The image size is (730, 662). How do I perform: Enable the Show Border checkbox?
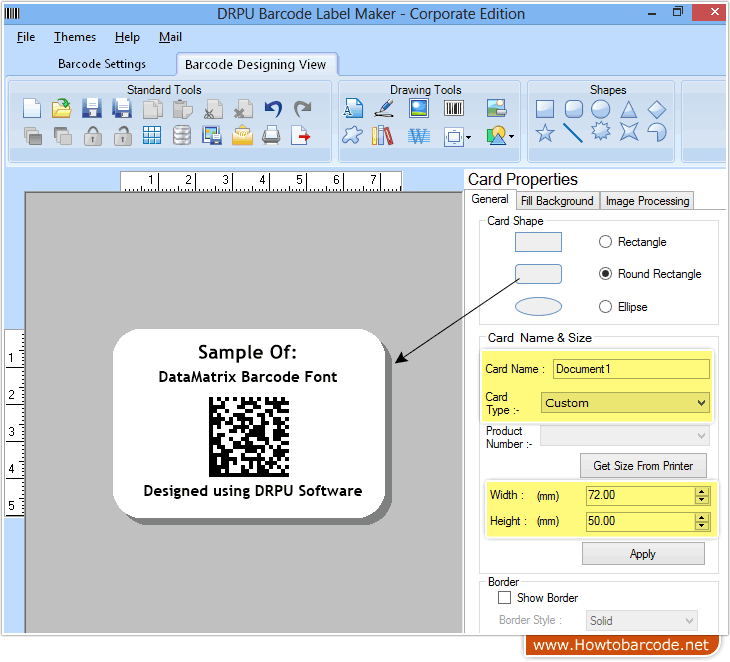(x=505, y=598)
